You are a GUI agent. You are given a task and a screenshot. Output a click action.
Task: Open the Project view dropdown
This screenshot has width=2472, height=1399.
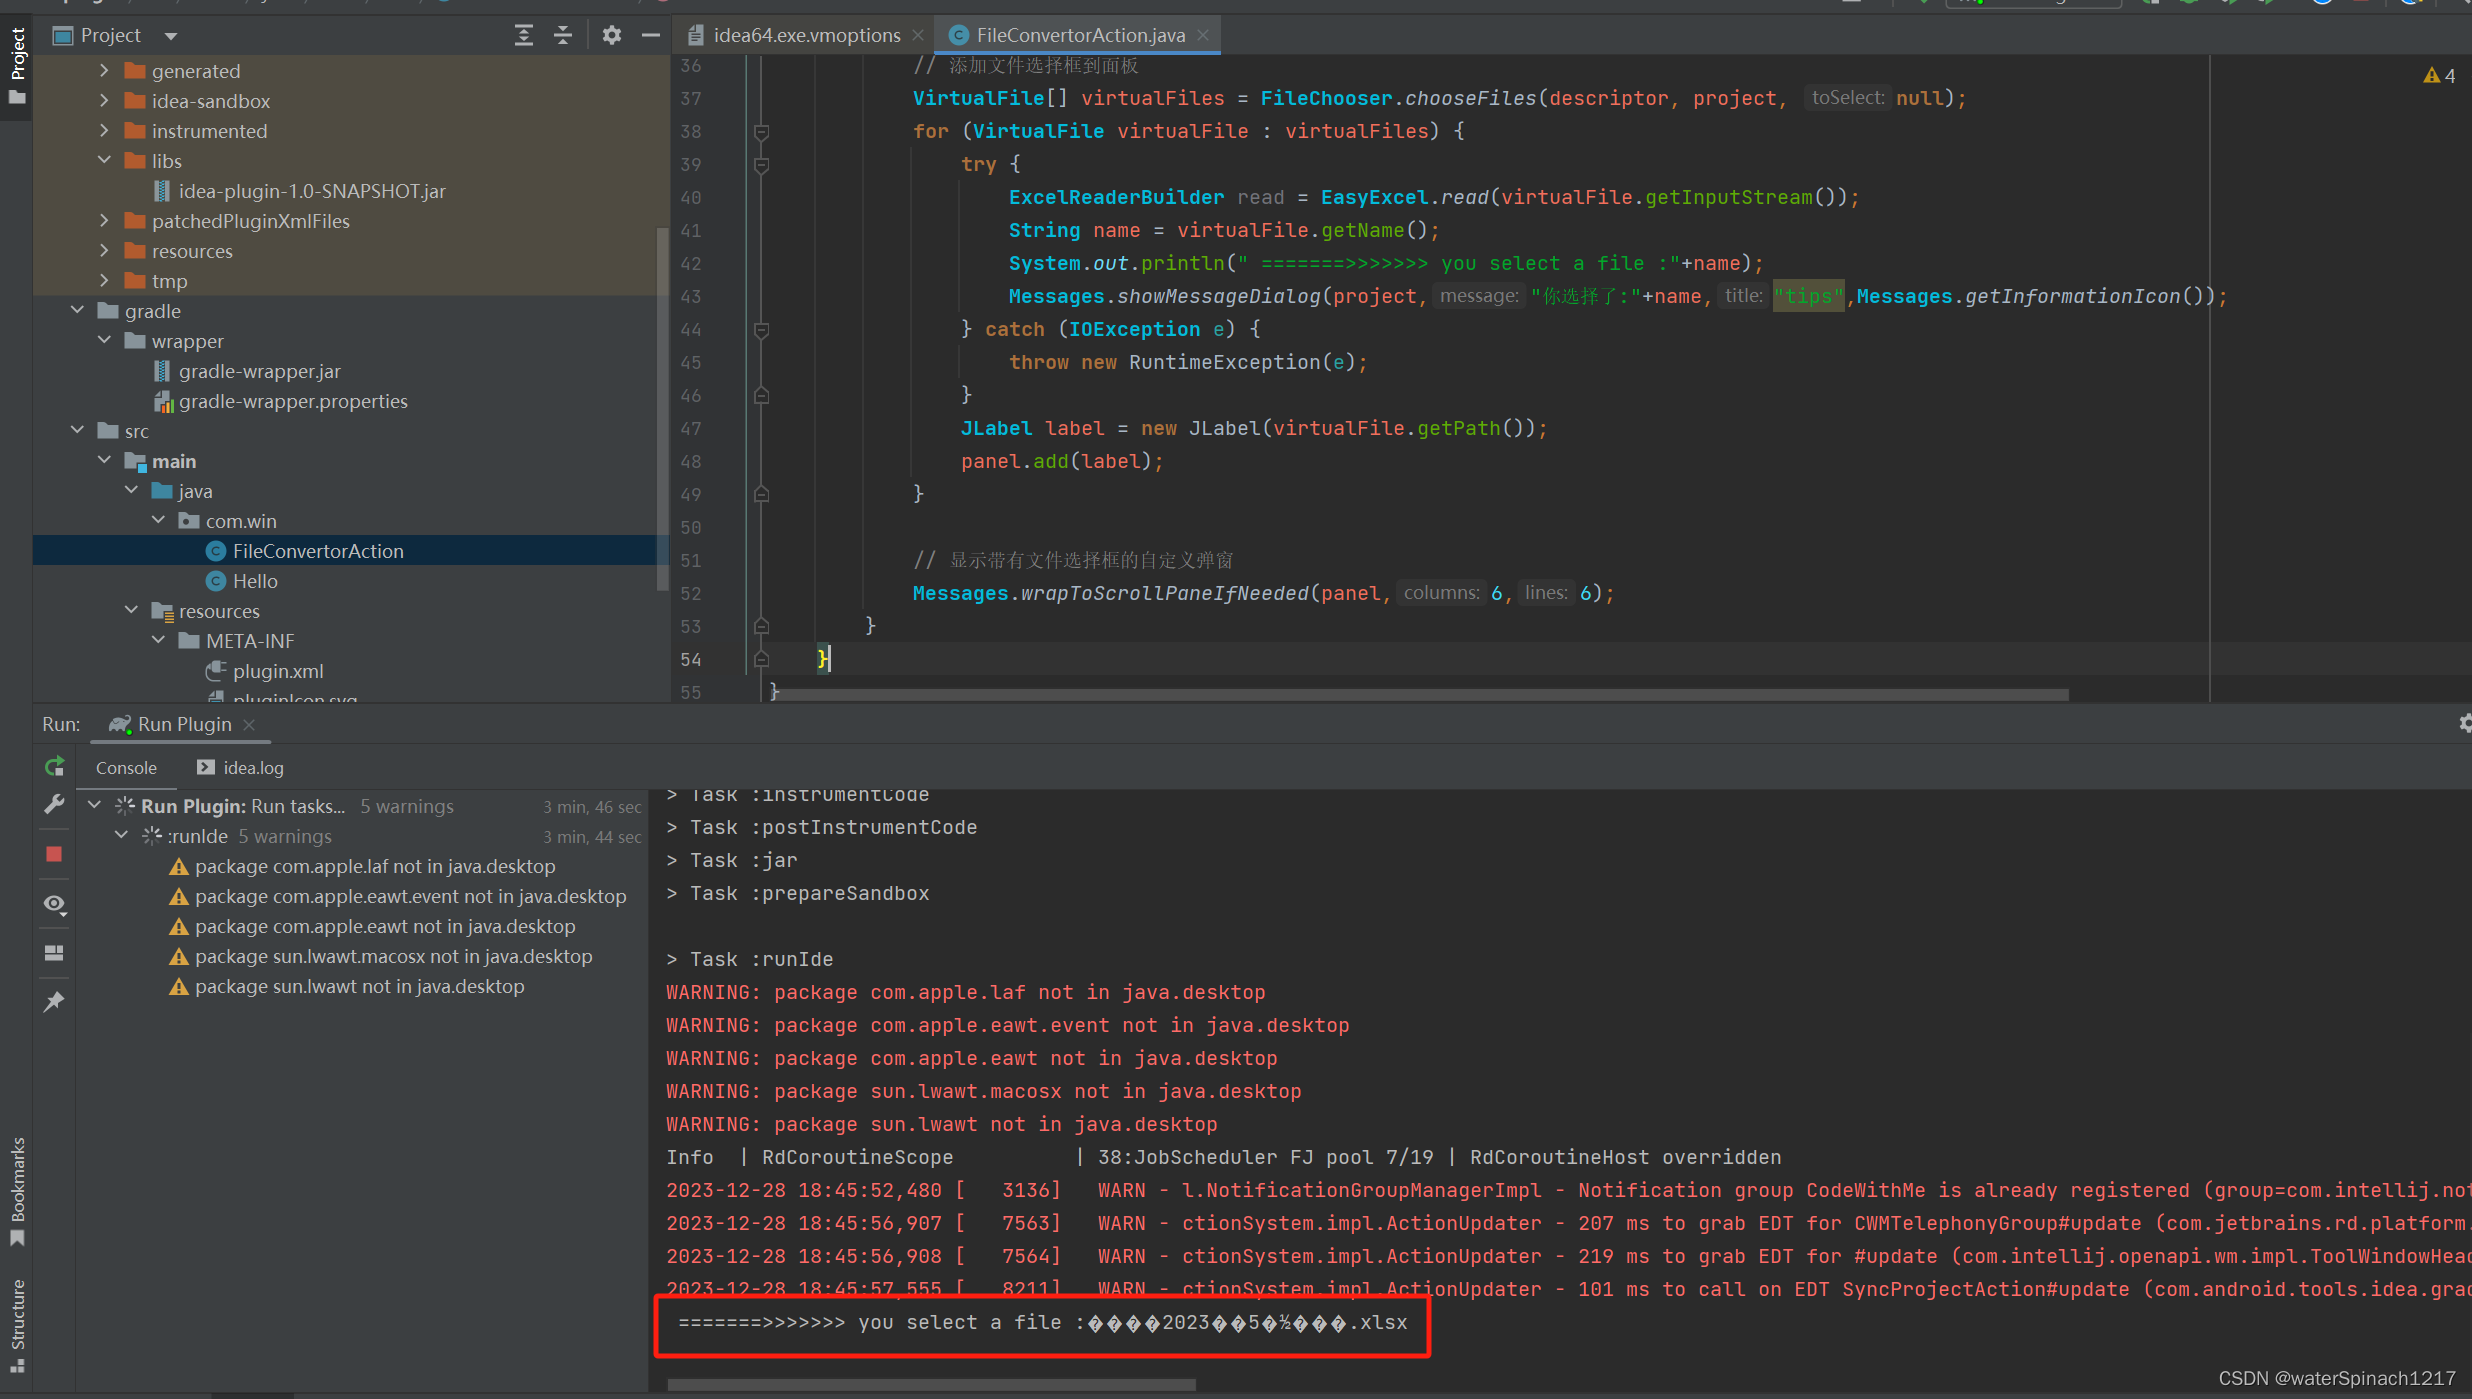click(x=171, y=36)
